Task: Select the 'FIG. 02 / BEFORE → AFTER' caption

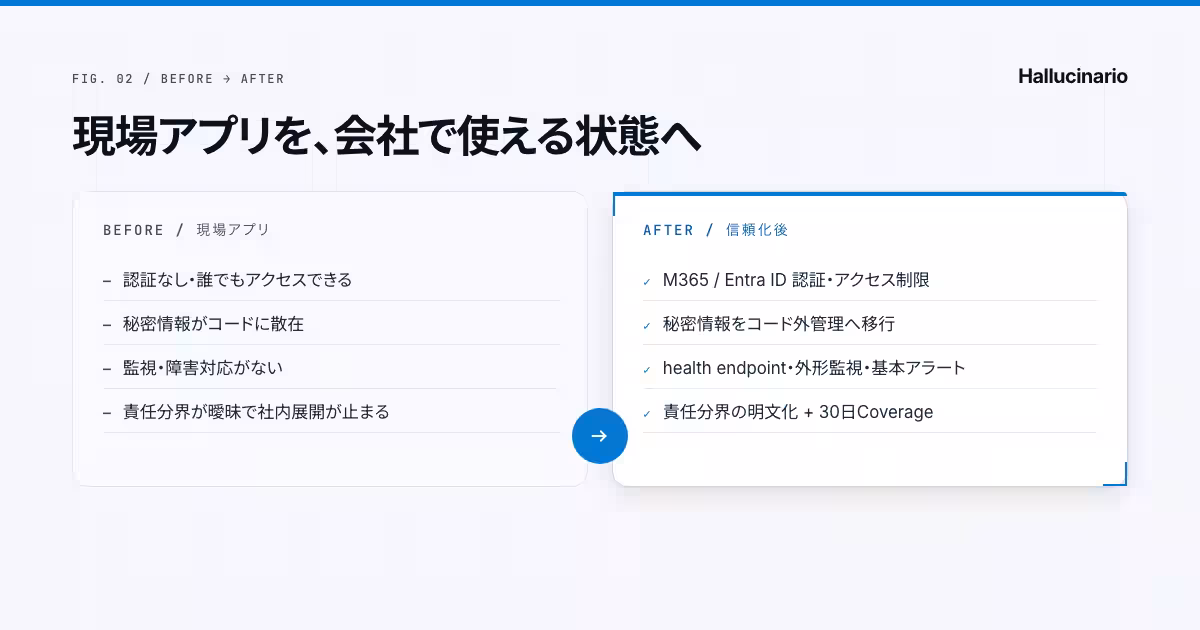Action: point(178,79)
